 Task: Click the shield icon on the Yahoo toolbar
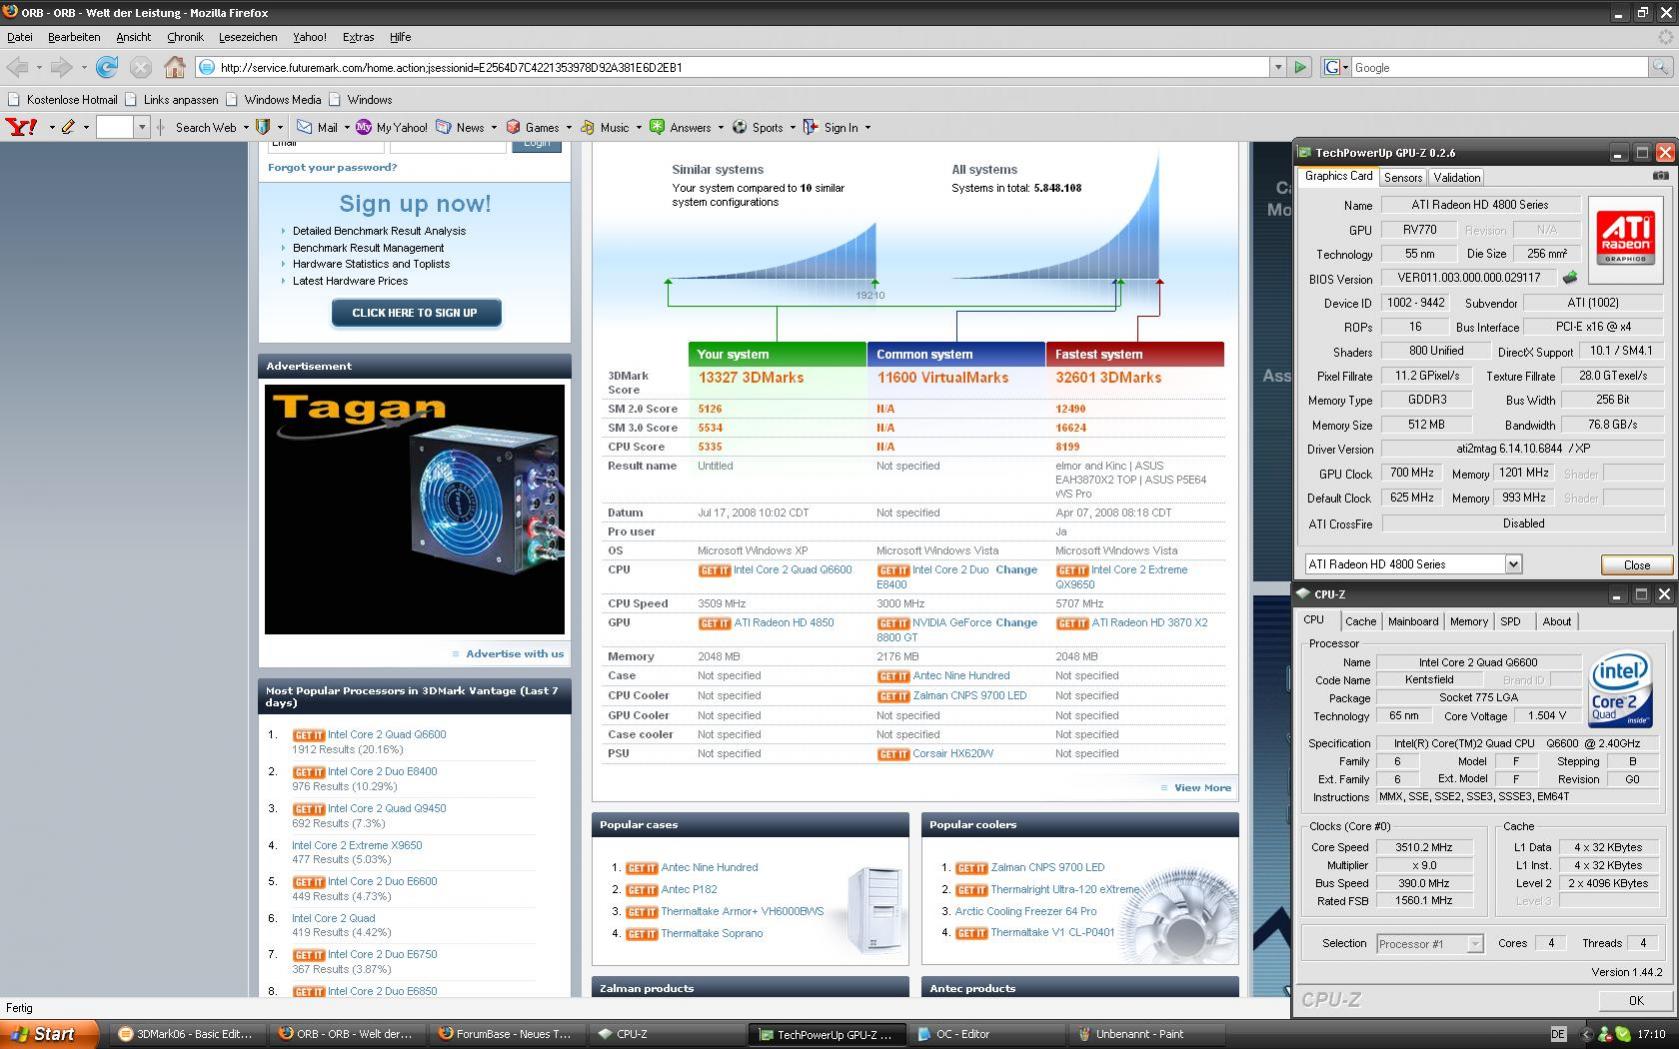click(x=263, y=127)
